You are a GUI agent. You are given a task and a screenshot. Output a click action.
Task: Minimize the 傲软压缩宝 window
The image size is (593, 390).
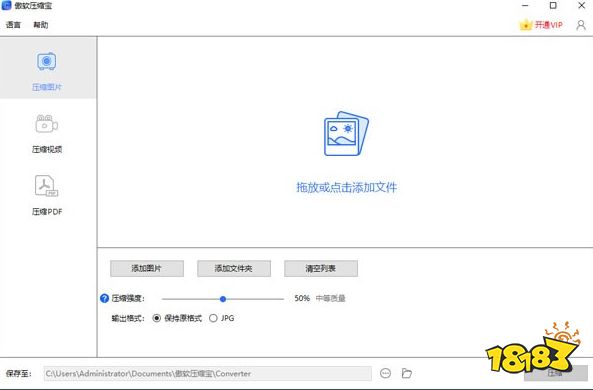coord(525,5)
